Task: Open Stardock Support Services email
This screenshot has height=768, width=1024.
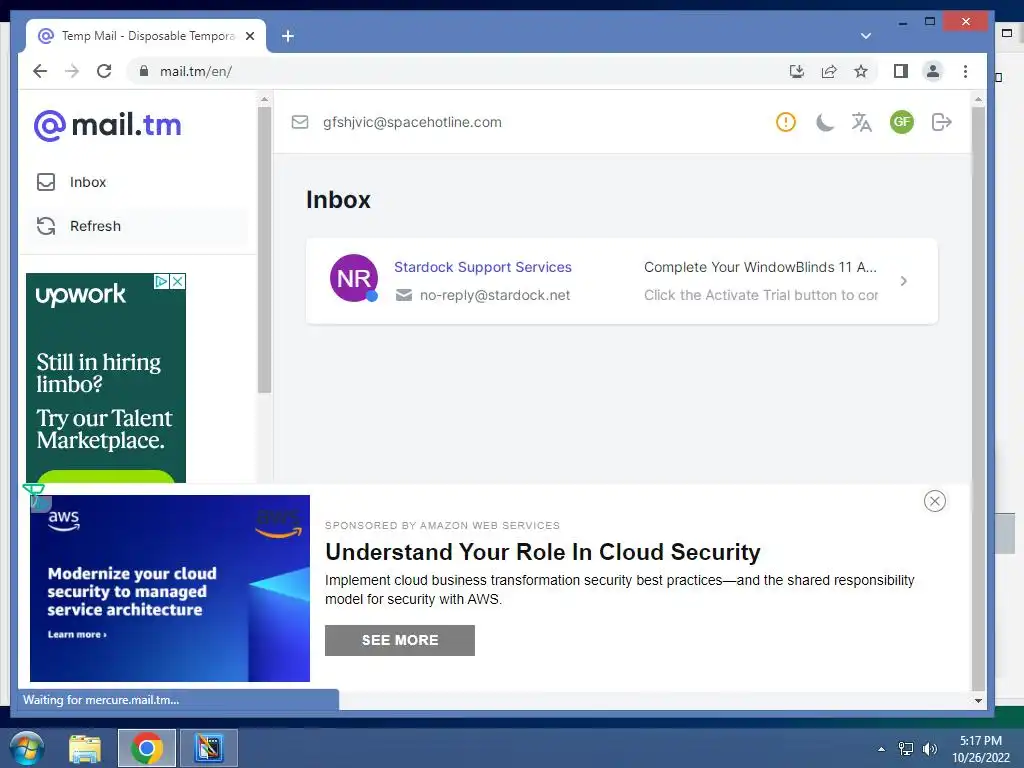Action: (x=622, y=281)
